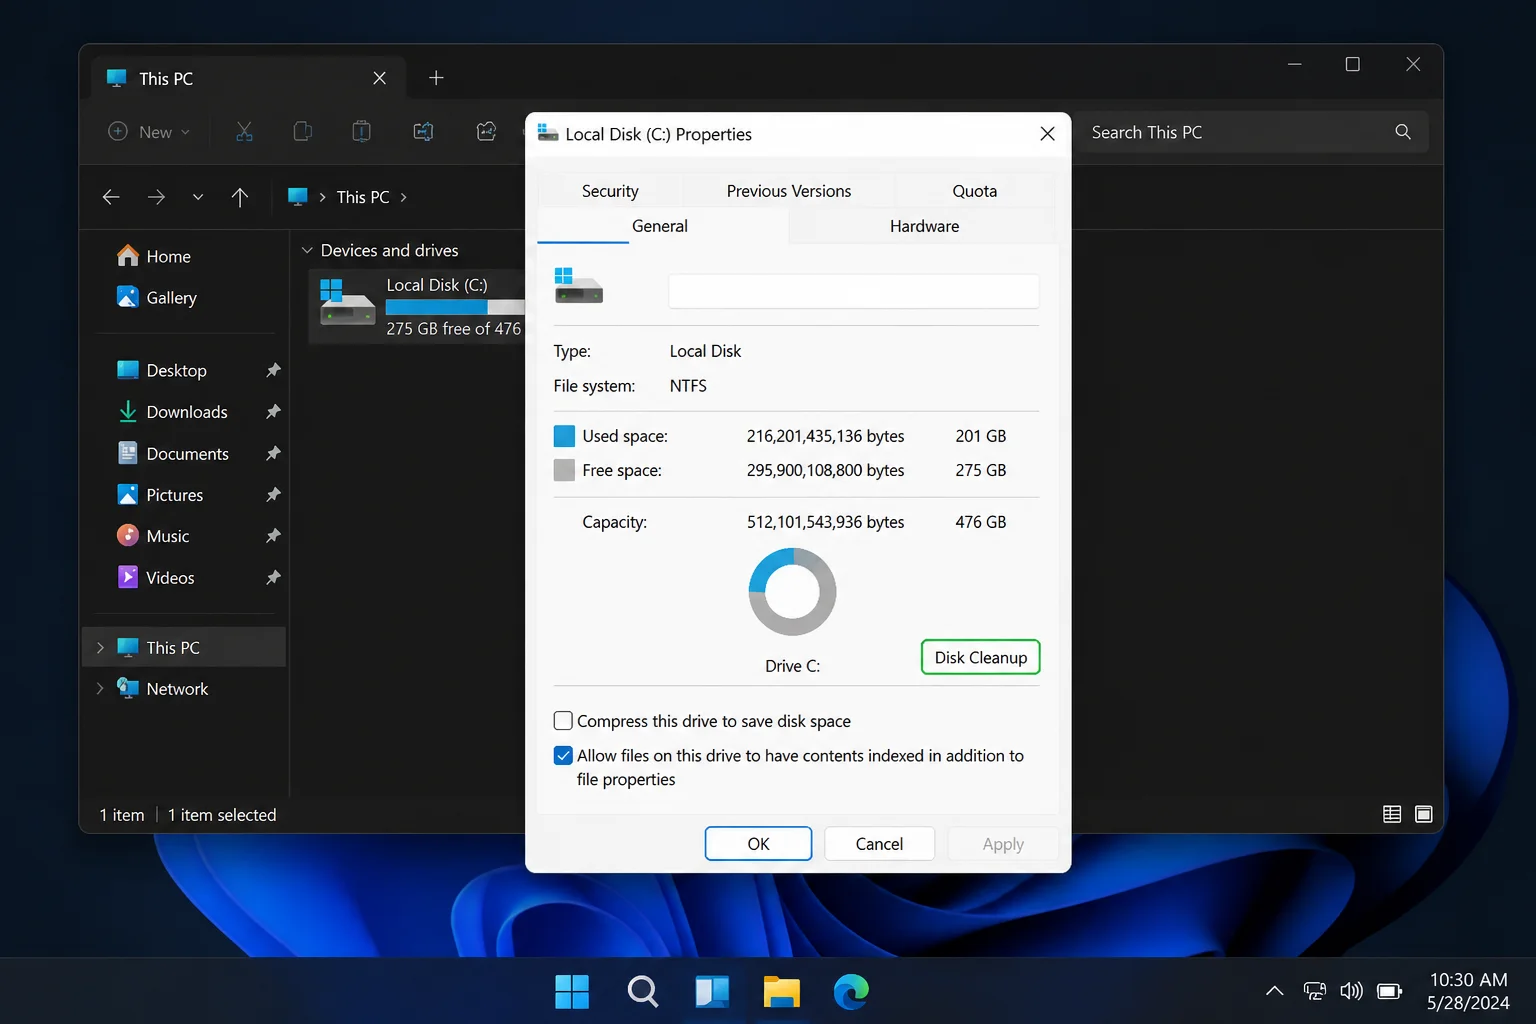Screen dimensions: 1536x1024
Task: Switch to the Hardware tab
Action: [x=924, y=226]
